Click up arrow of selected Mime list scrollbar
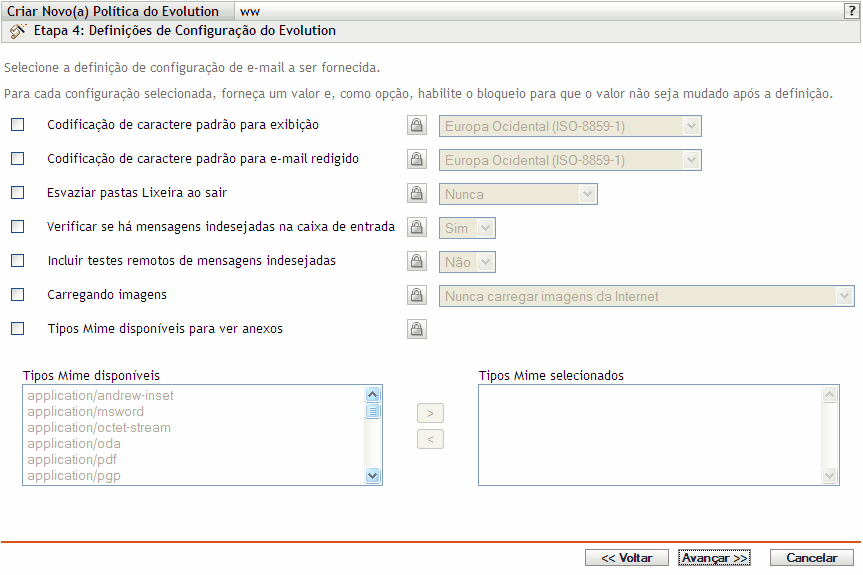The image size is (863, 575). 829,394
